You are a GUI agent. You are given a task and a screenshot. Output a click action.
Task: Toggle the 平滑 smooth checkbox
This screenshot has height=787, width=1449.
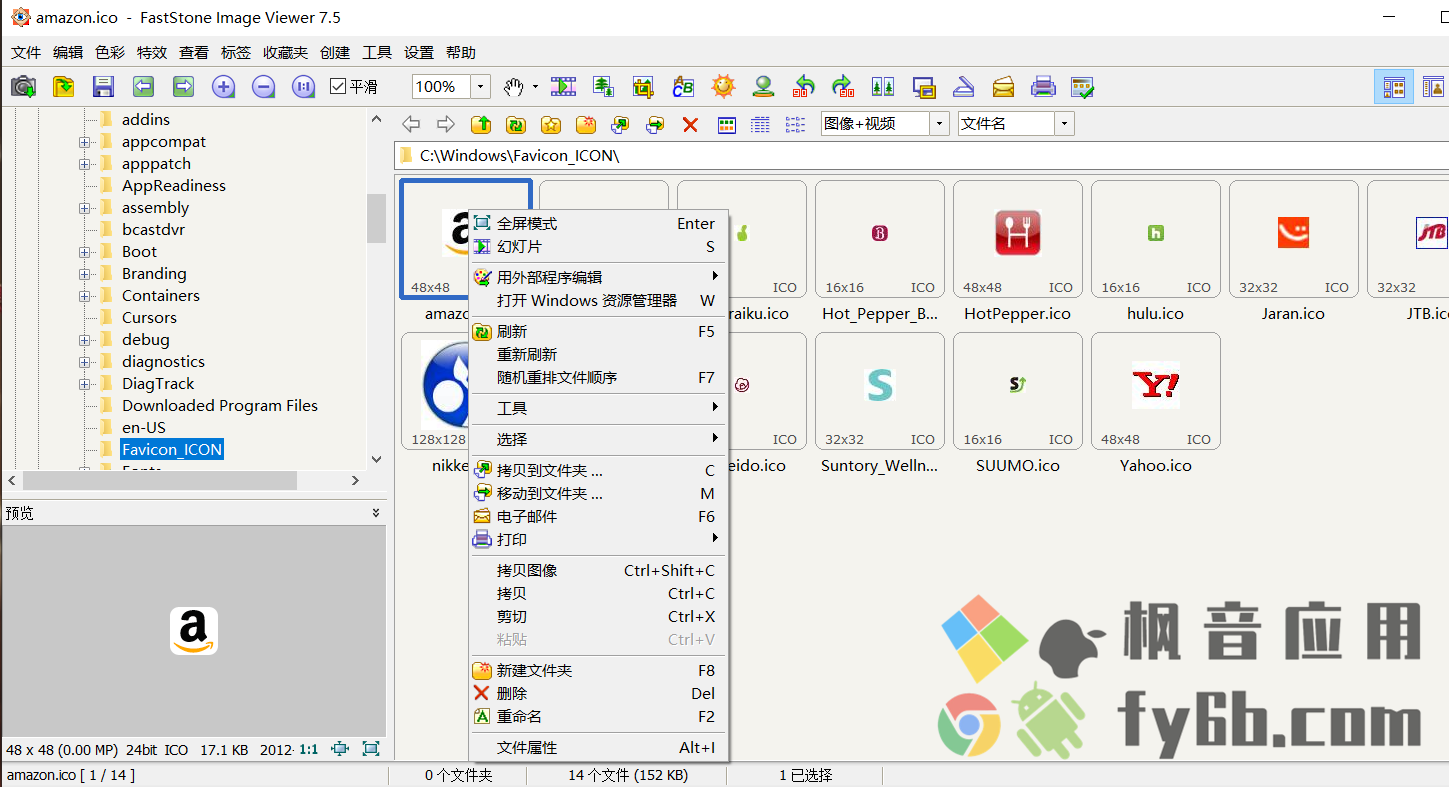tap(338, 87)
